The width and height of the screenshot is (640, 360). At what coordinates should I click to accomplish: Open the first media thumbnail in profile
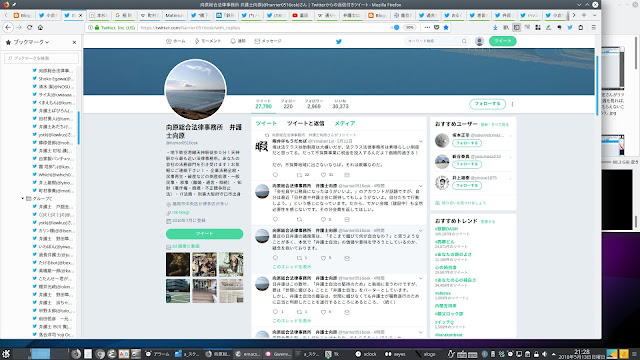pos(178,264)
